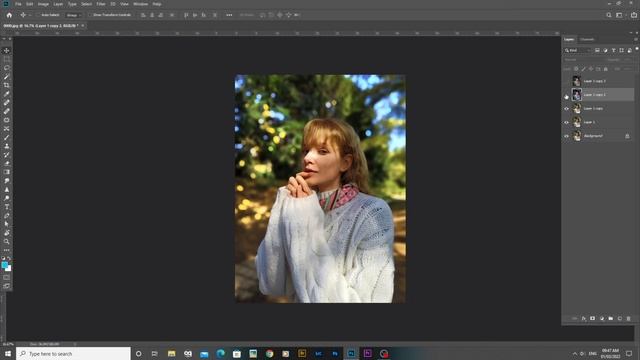Image resolution: width=640 pixels, height=360 pixels.
Task: Select the Path Selection arrow tool
Action: click(7, 224)
